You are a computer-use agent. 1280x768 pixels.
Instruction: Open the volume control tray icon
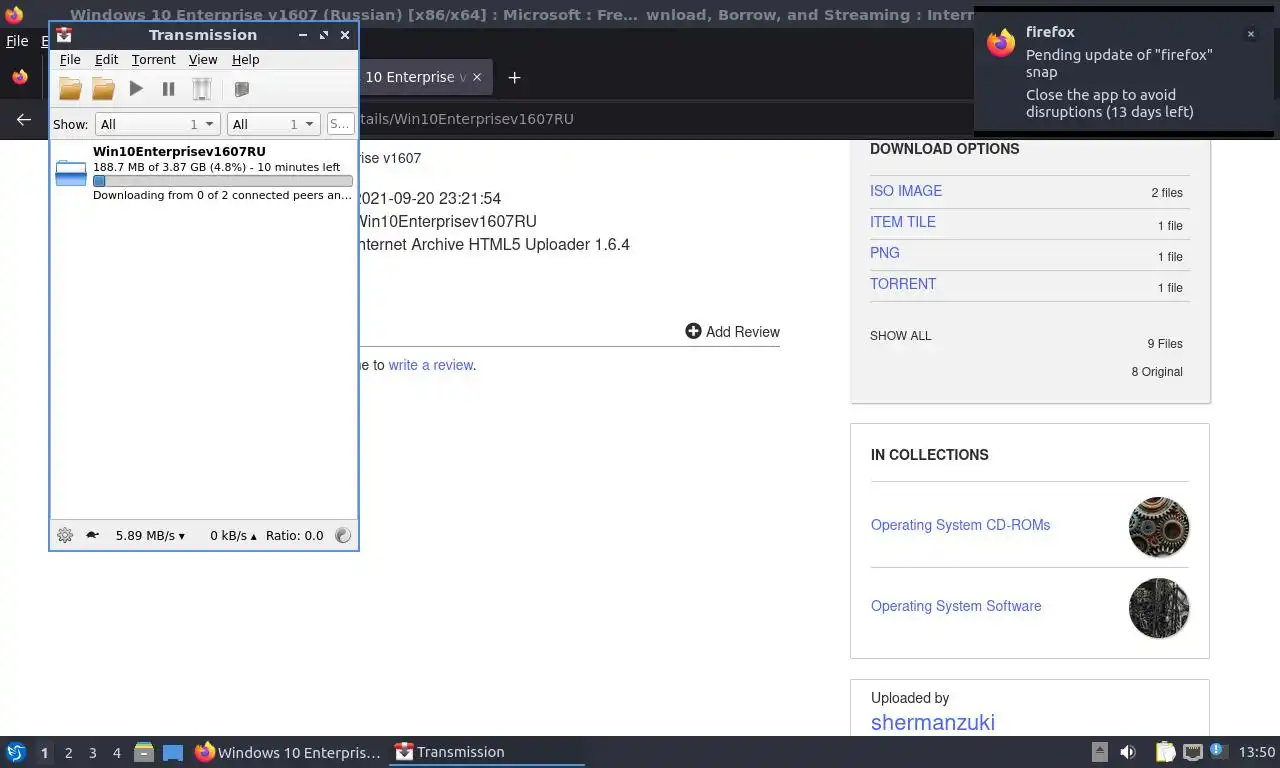click(x=1128, y=752)
